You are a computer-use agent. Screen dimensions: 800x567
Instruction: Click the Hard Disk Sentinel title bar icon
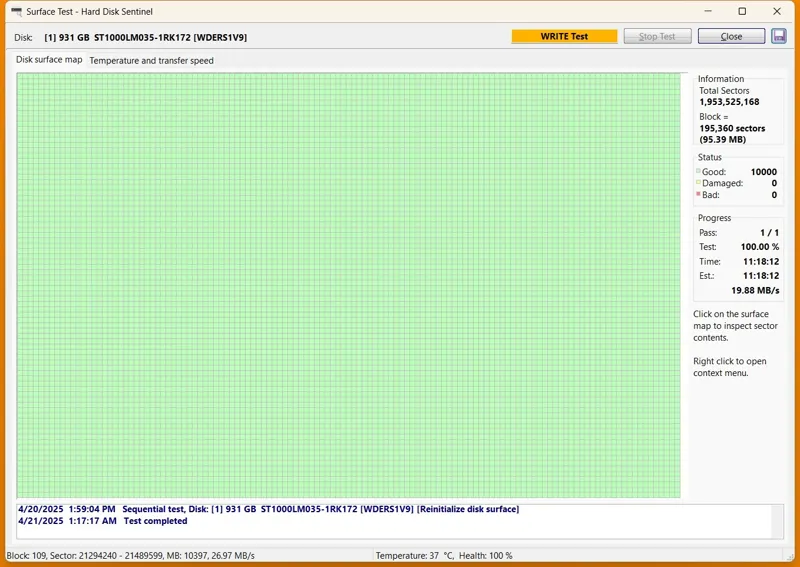pyautogui.click(x=15, y=12)
